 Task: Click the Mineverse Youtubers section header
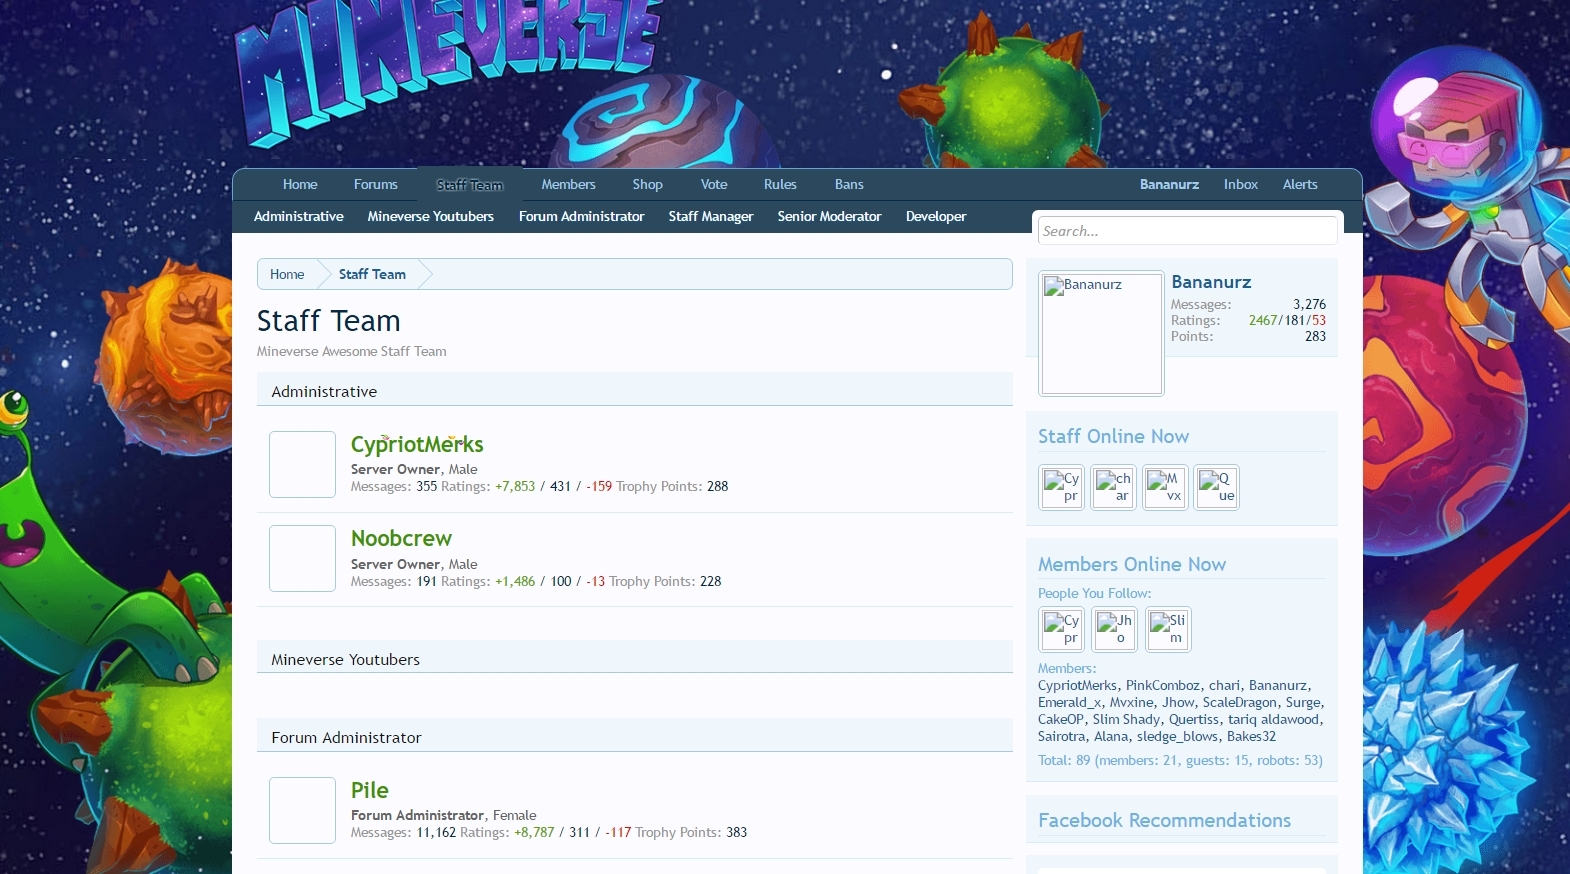(635, 659)
